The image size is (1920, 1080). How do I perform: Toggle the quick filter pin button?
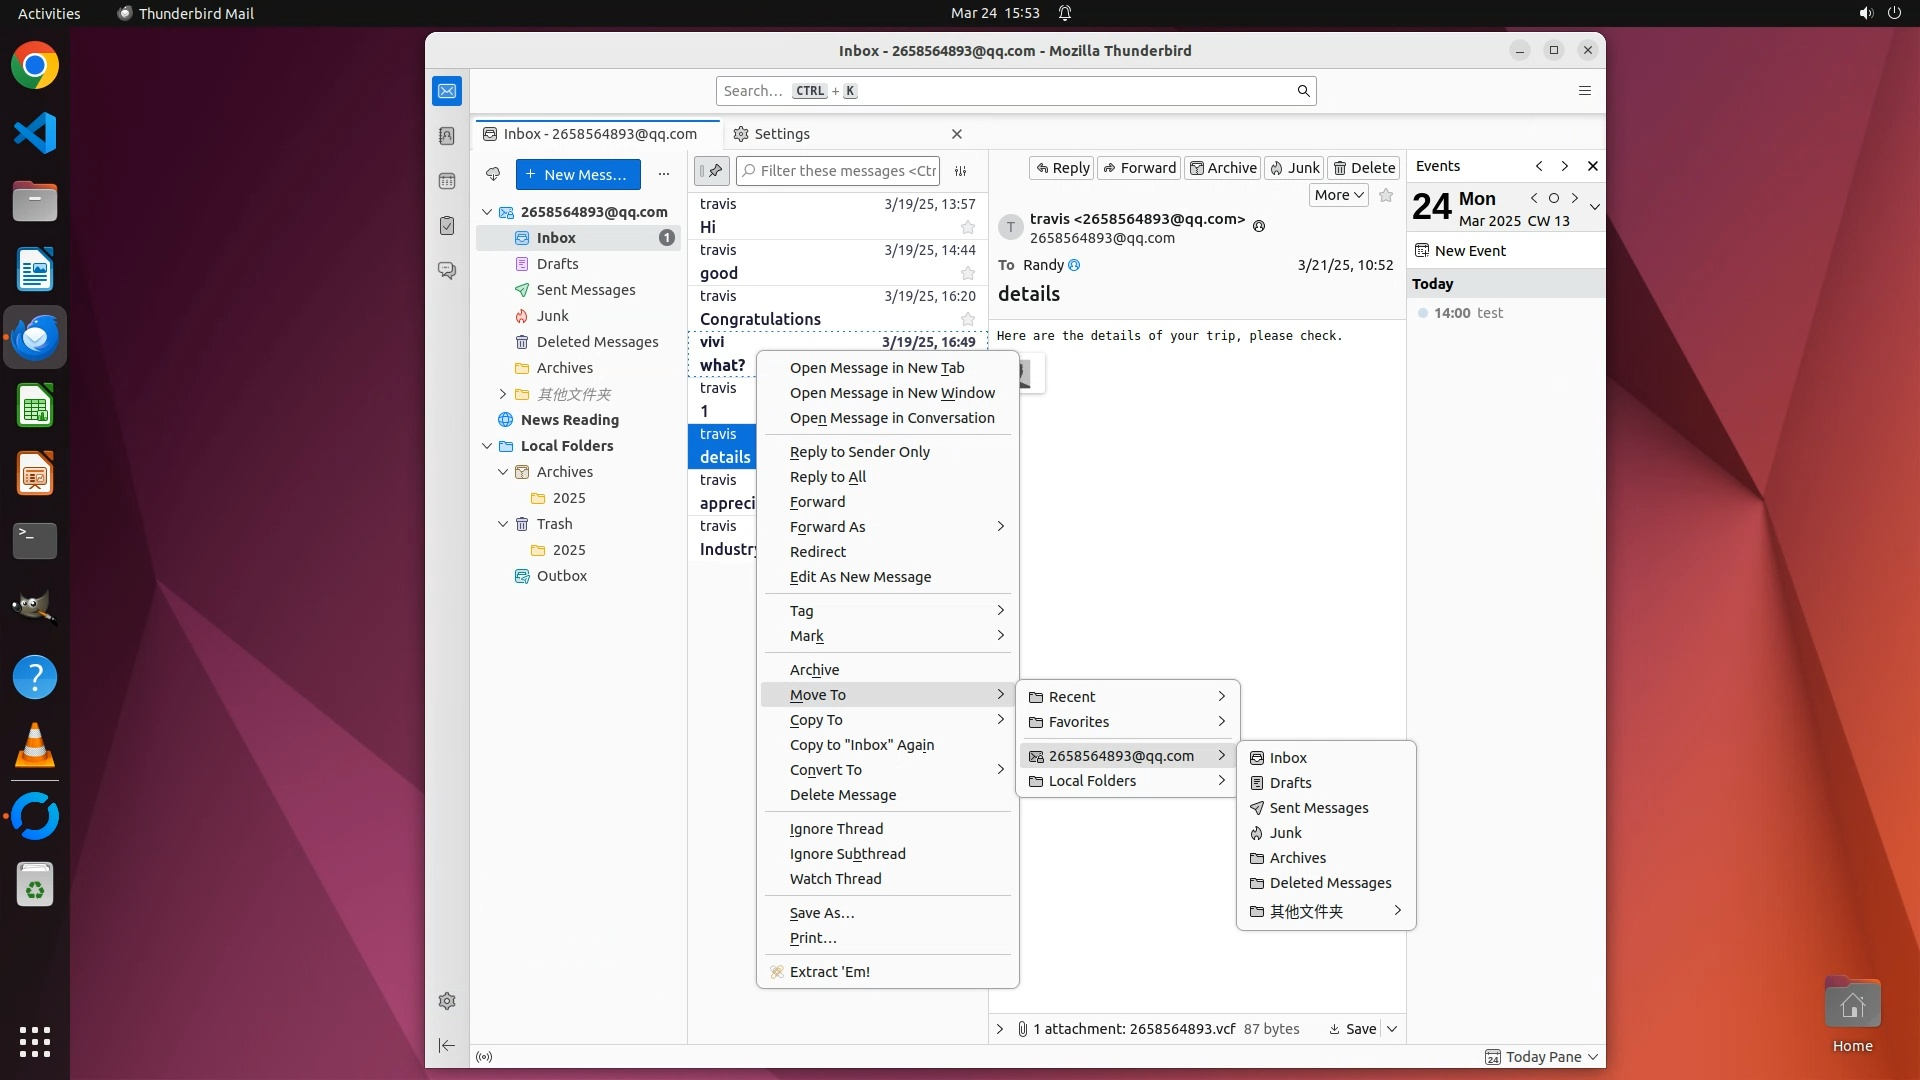click(x=712, y=171)
